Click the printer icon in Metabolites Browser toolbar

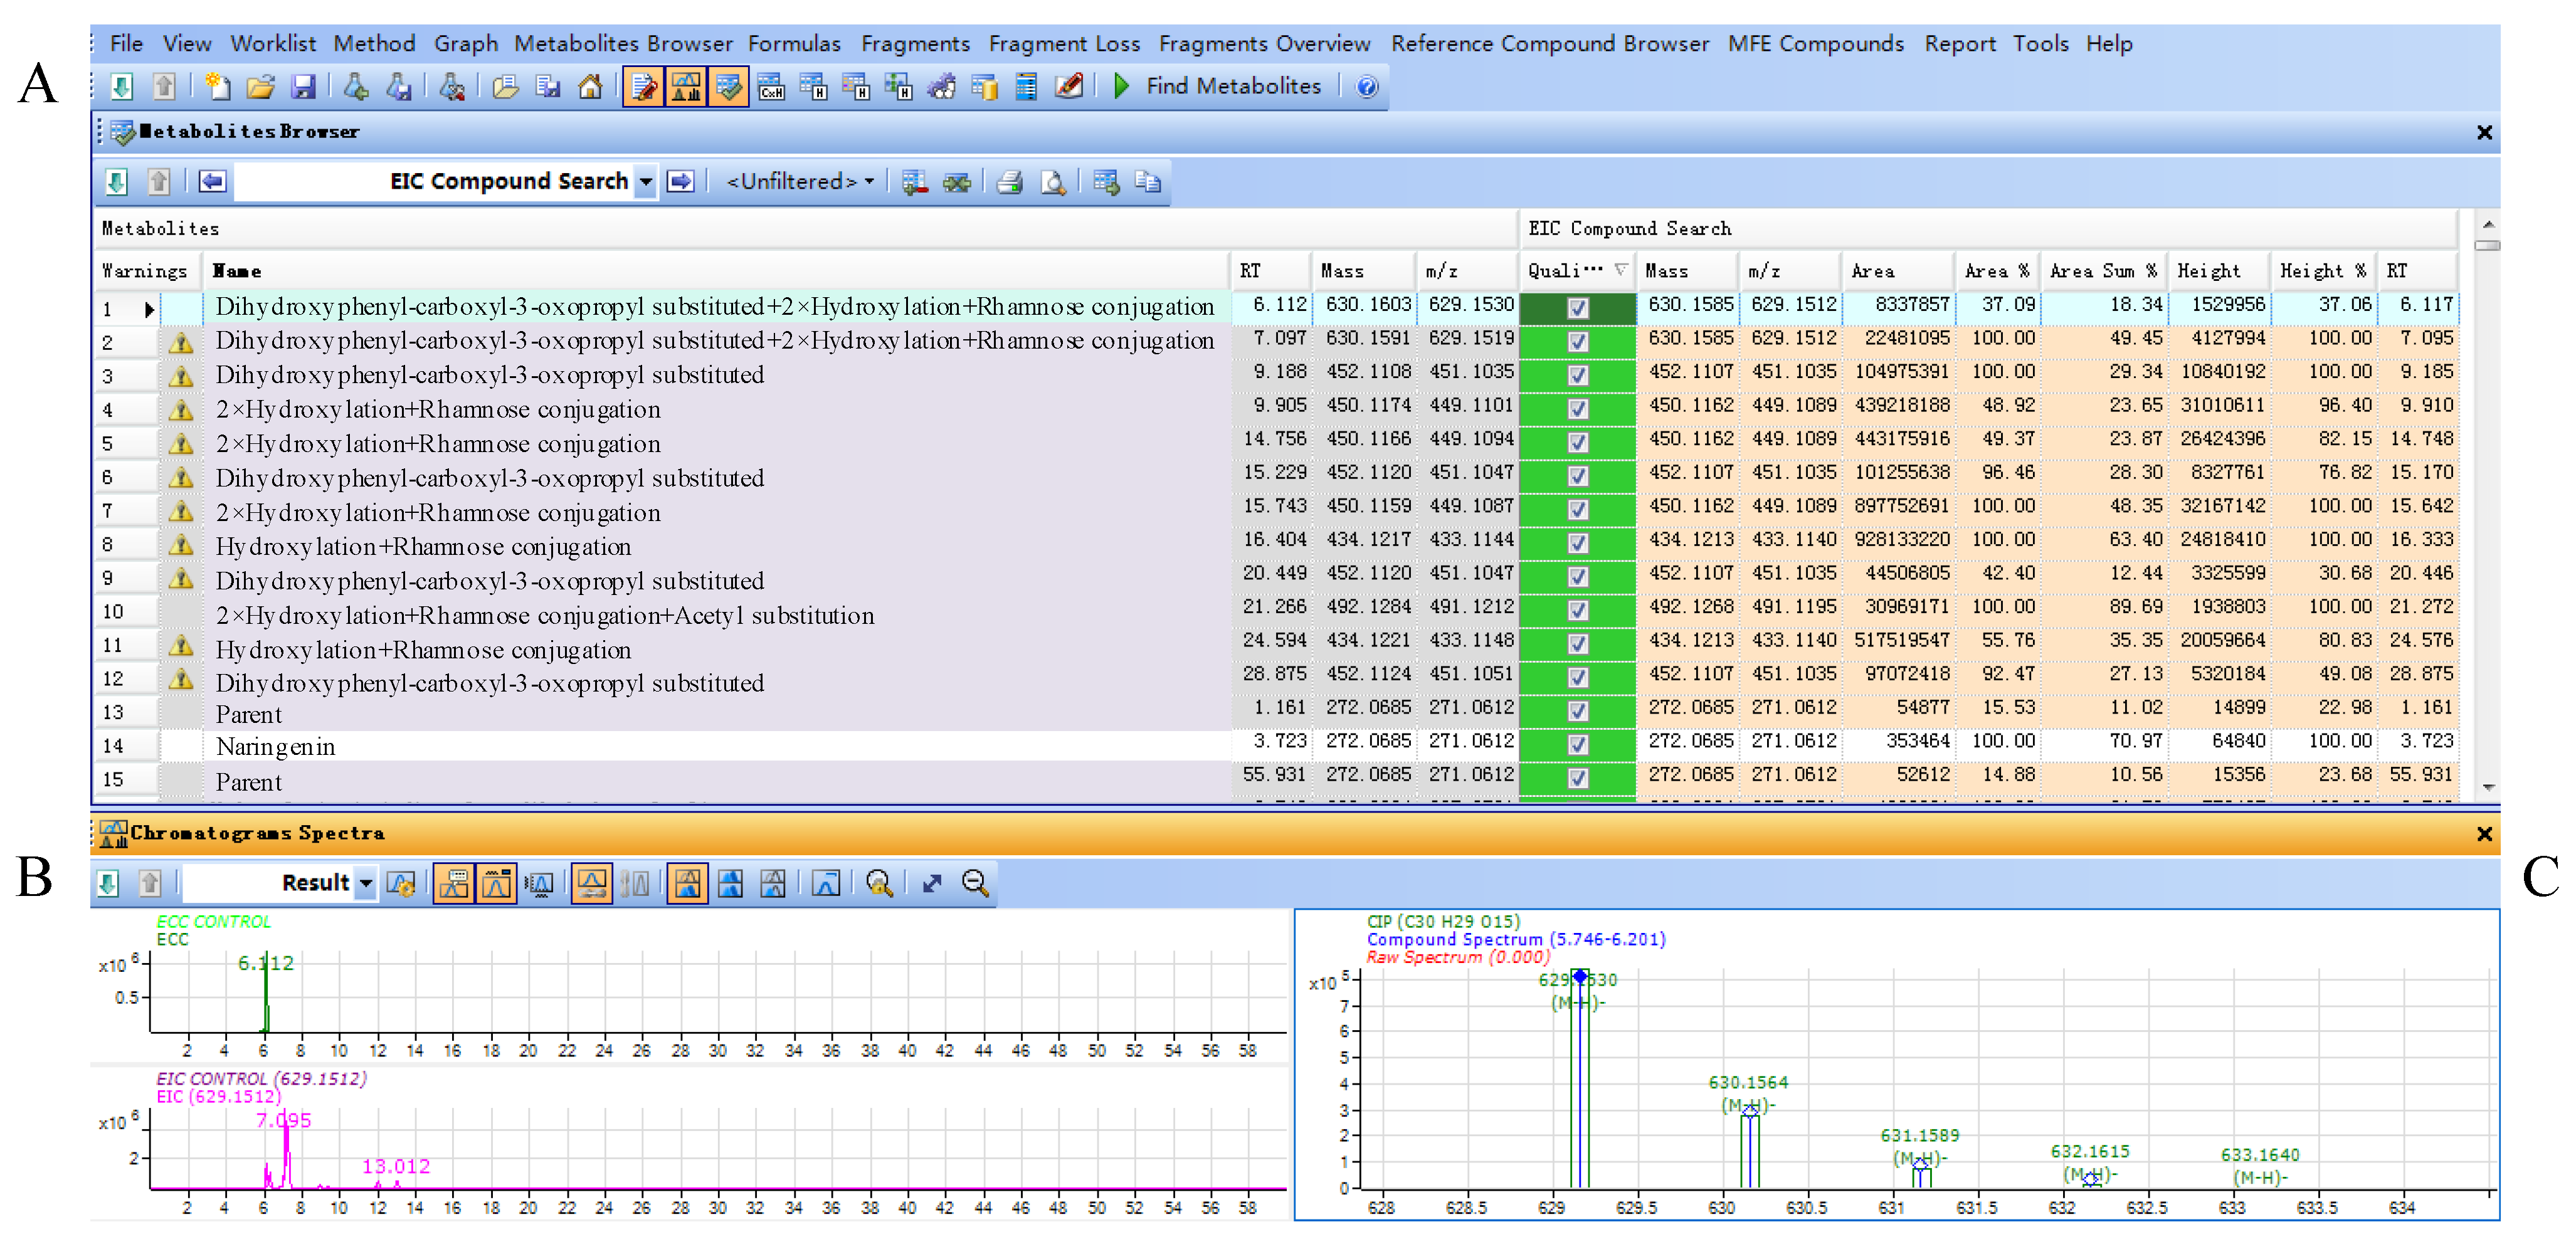pyautogui.click(x=1010, y=182)
